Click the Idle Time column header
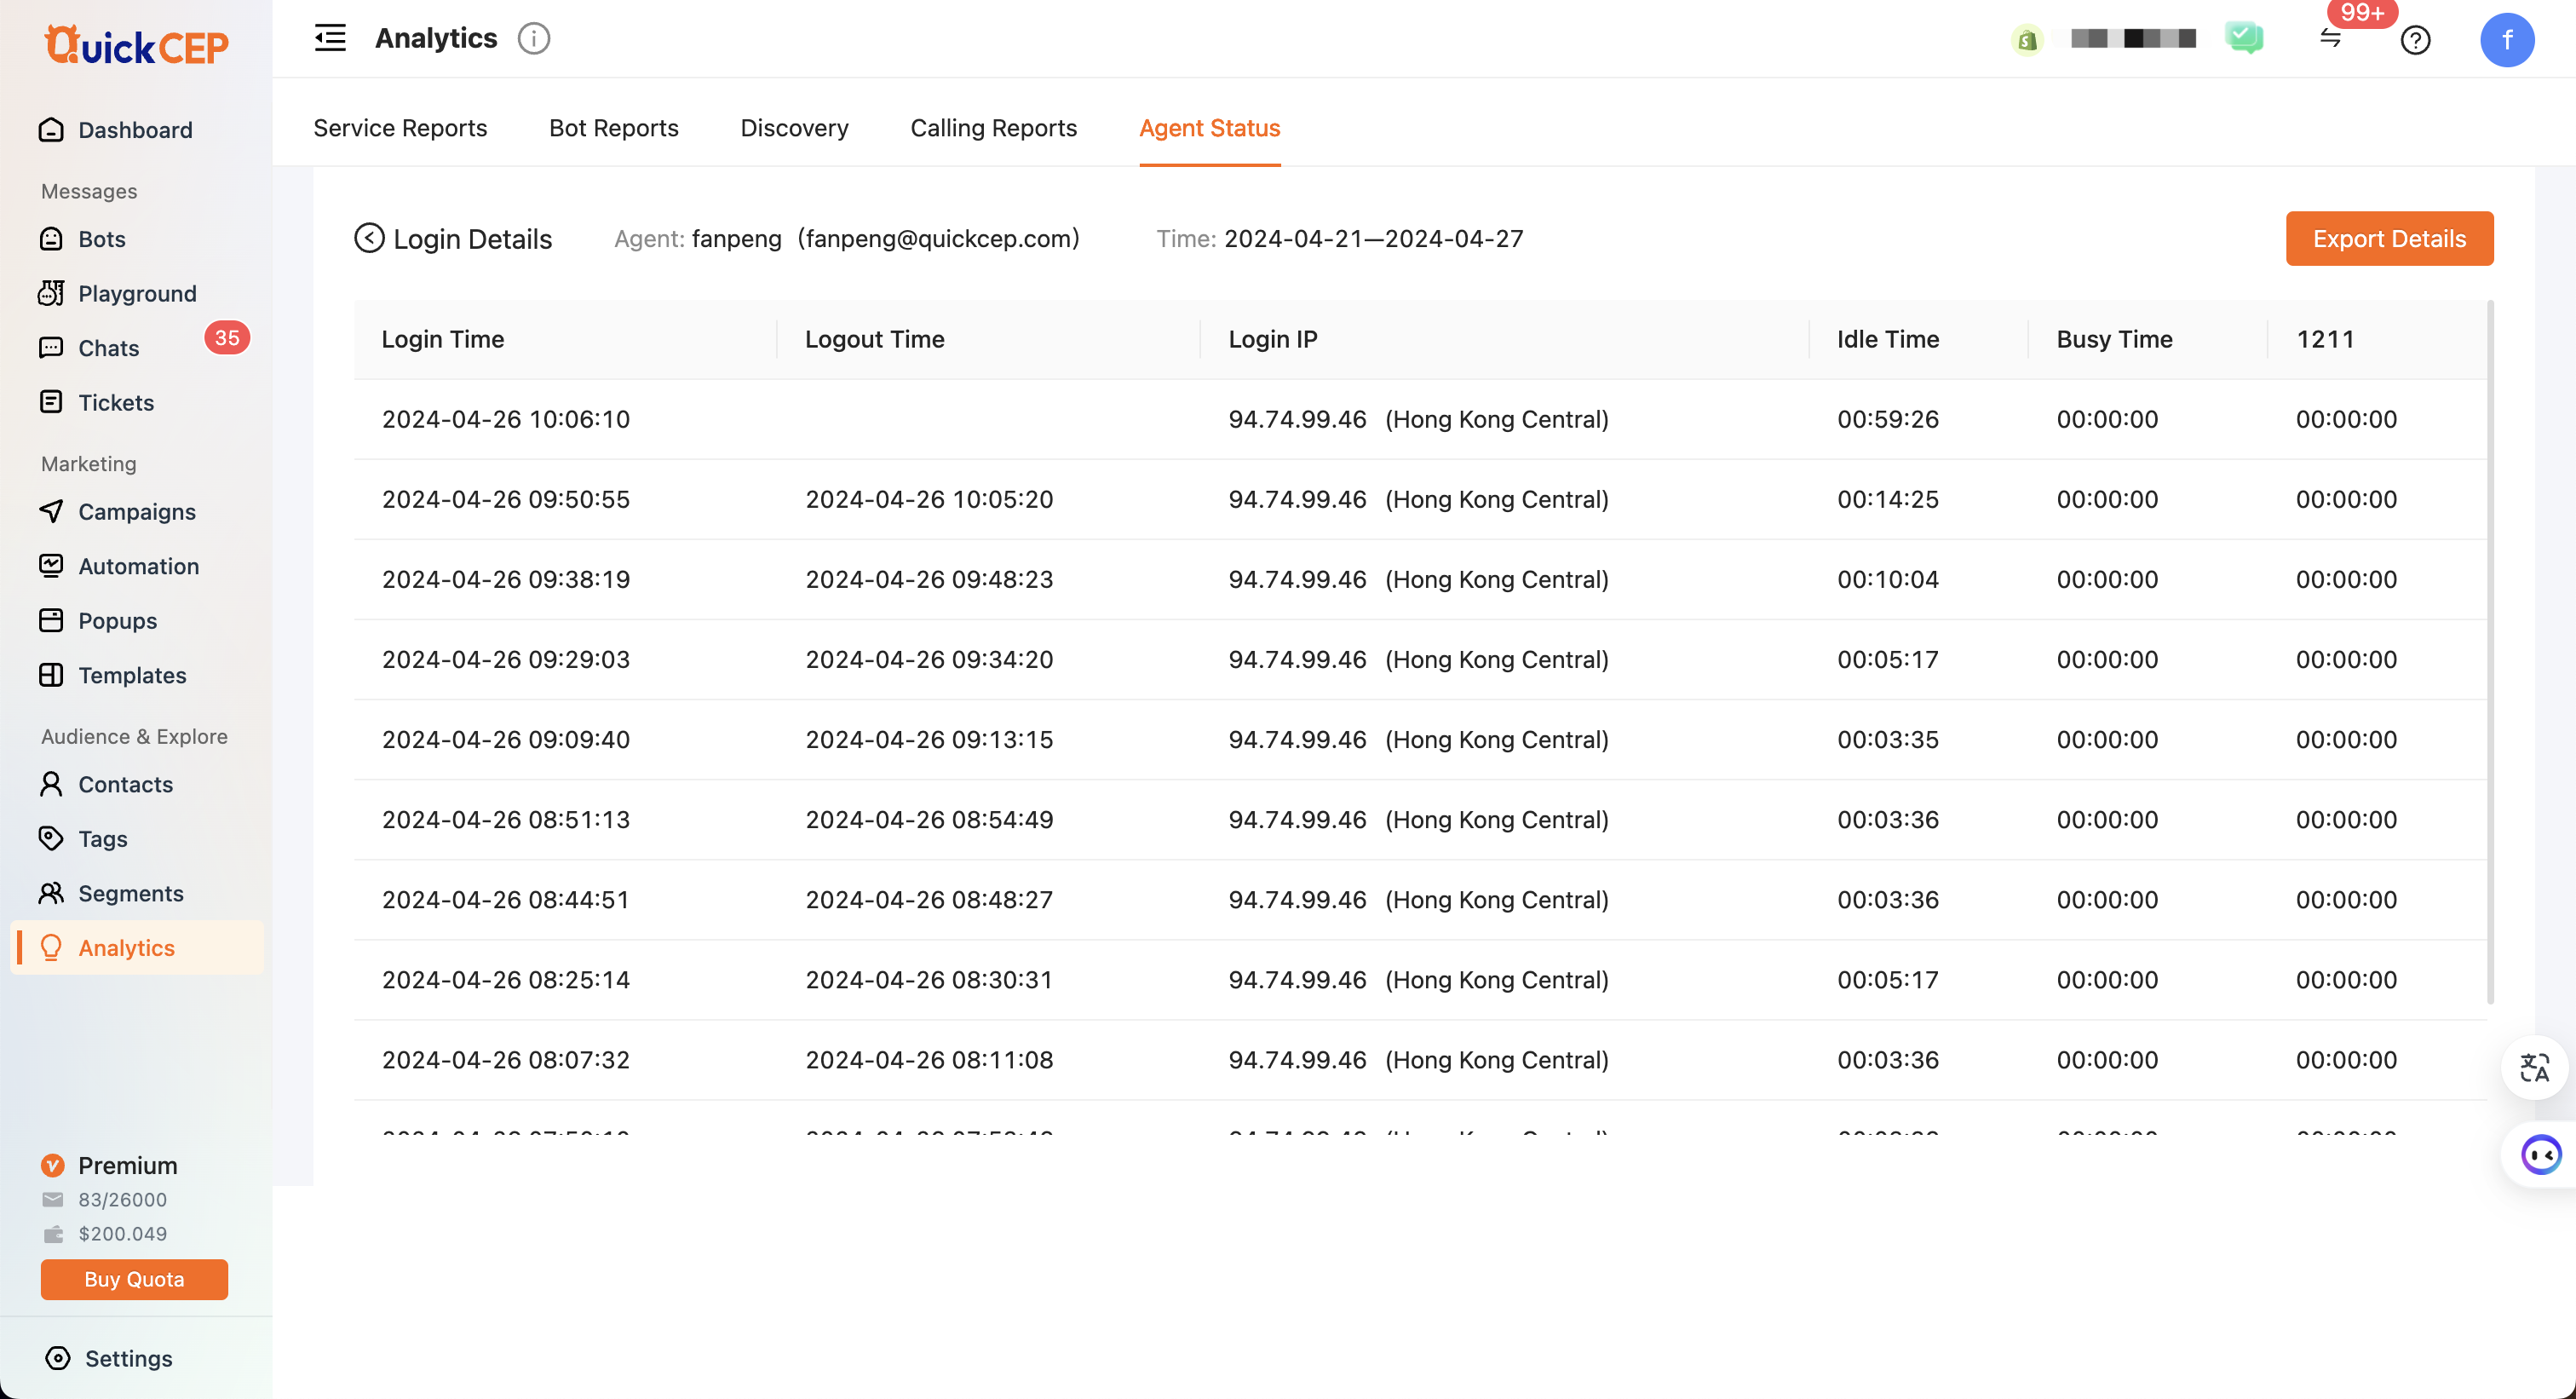 coord(1888,339)
